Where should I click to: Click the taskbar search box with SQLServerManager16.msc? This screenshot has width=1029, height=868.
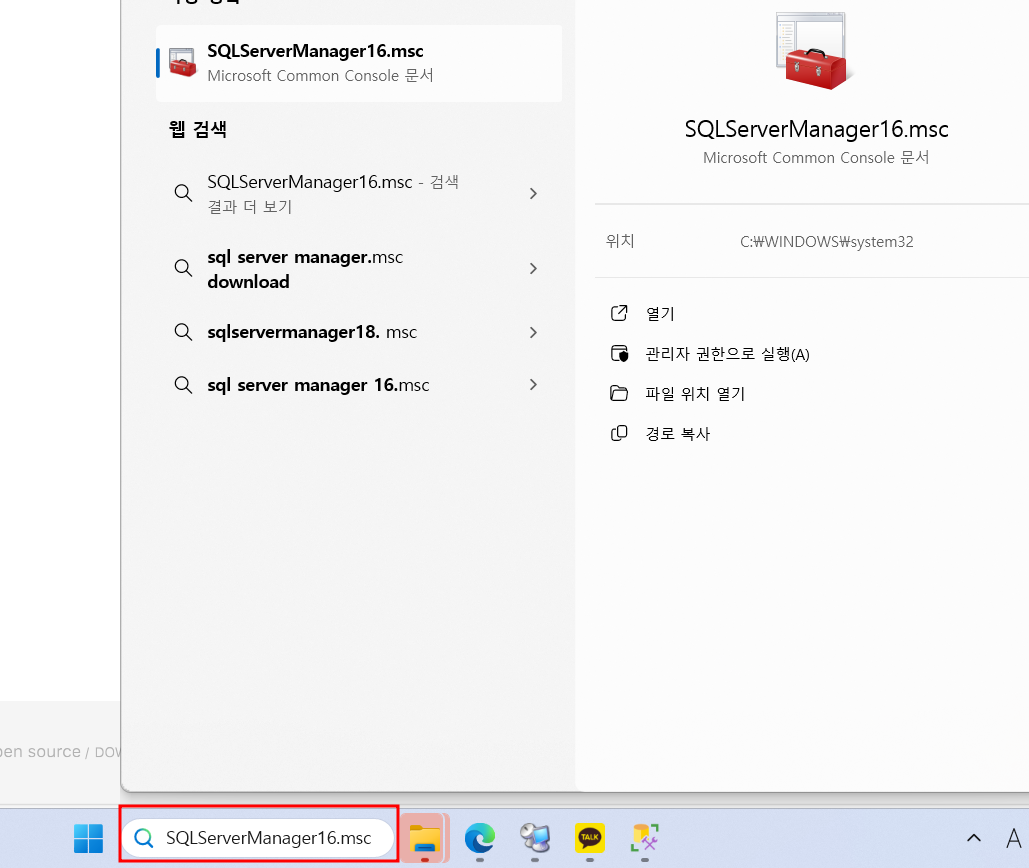(259, 838)
